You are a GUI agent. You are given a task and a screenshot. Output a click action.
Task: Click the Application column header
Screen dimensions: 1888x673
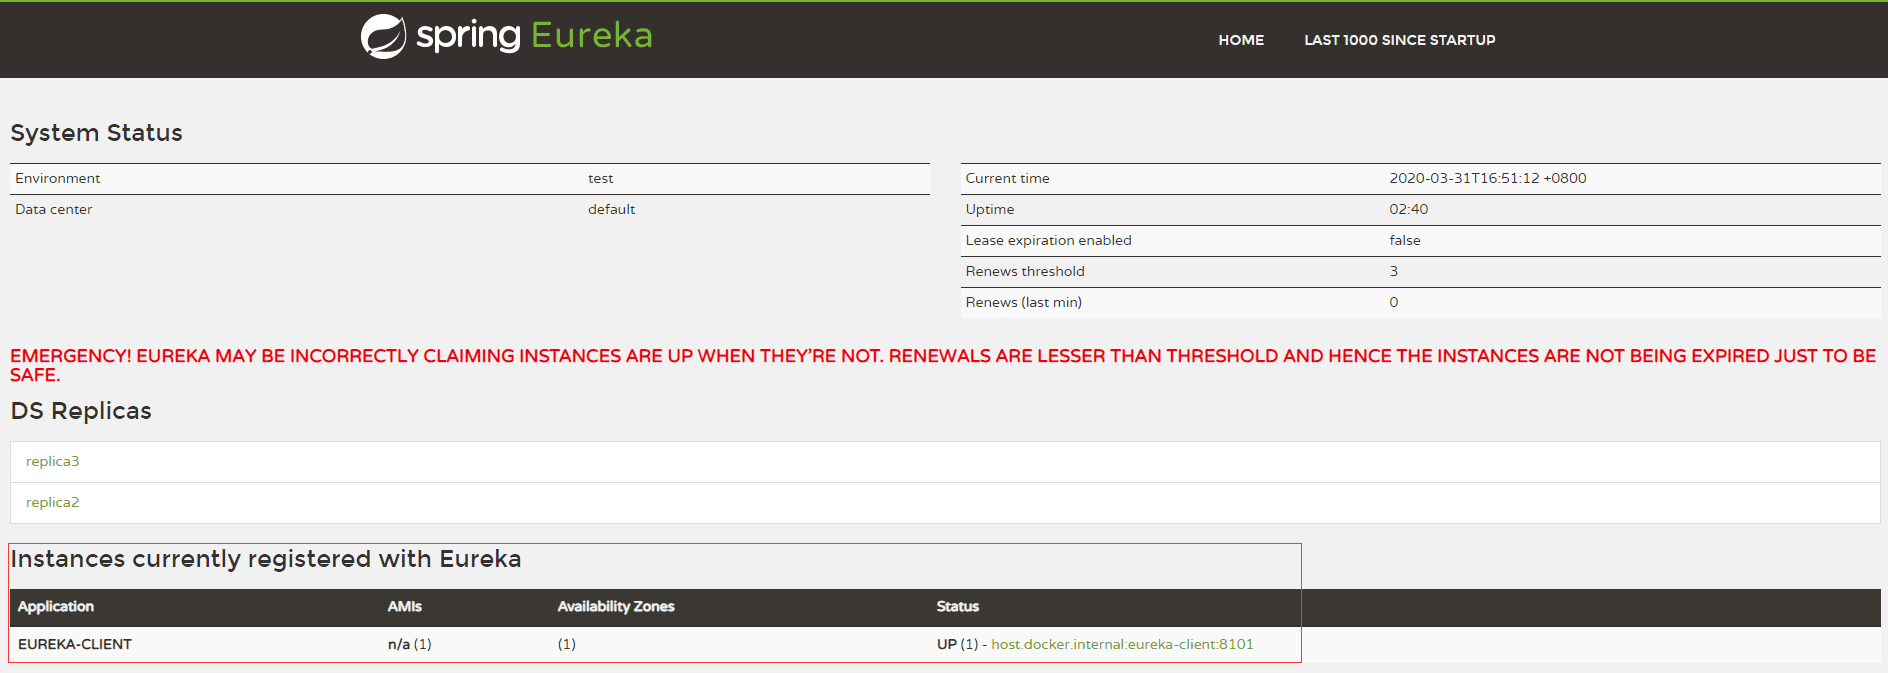(56, 606)
